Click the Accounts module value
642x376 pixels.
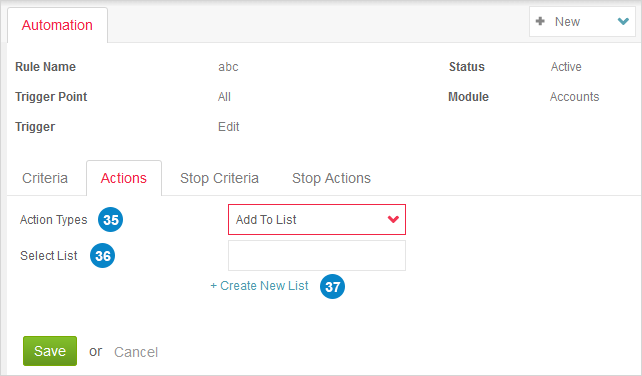tap(574, 97)
